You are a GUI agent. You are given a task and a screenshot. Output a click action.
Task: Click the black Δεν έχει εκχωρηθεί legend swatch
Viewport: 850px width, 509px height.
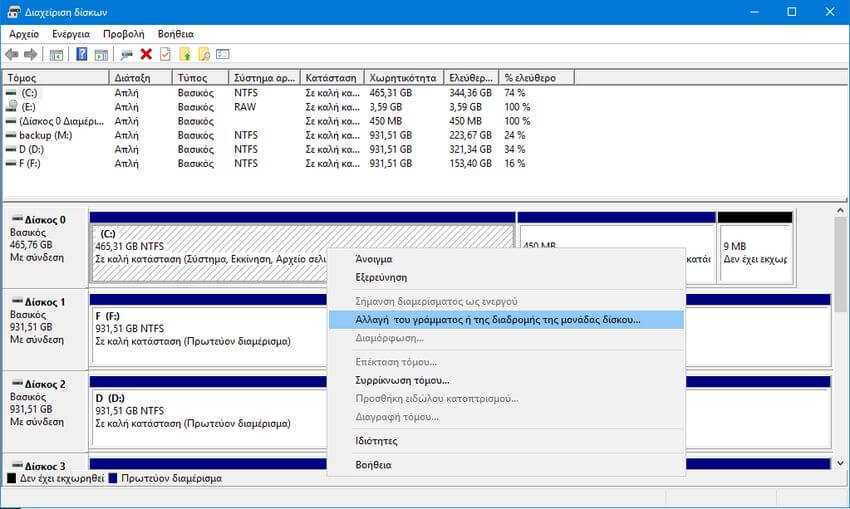[11, 479]
